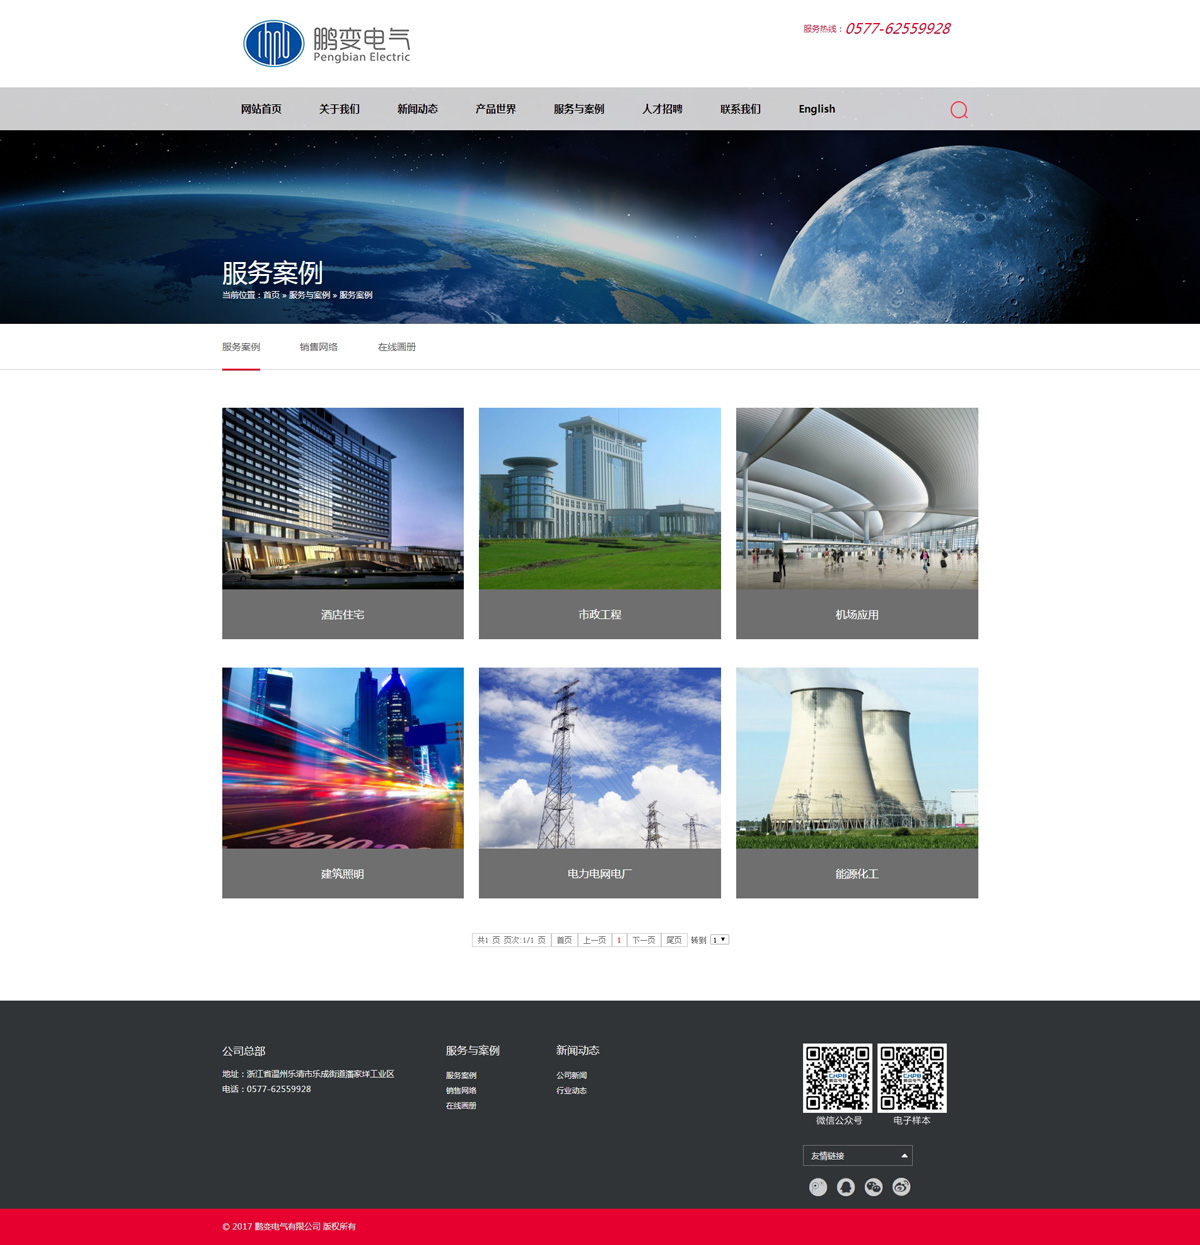This screenshot has width=1200, height=1245.
Task: Click 首页 in the breadcrumb
Action: 271,295
